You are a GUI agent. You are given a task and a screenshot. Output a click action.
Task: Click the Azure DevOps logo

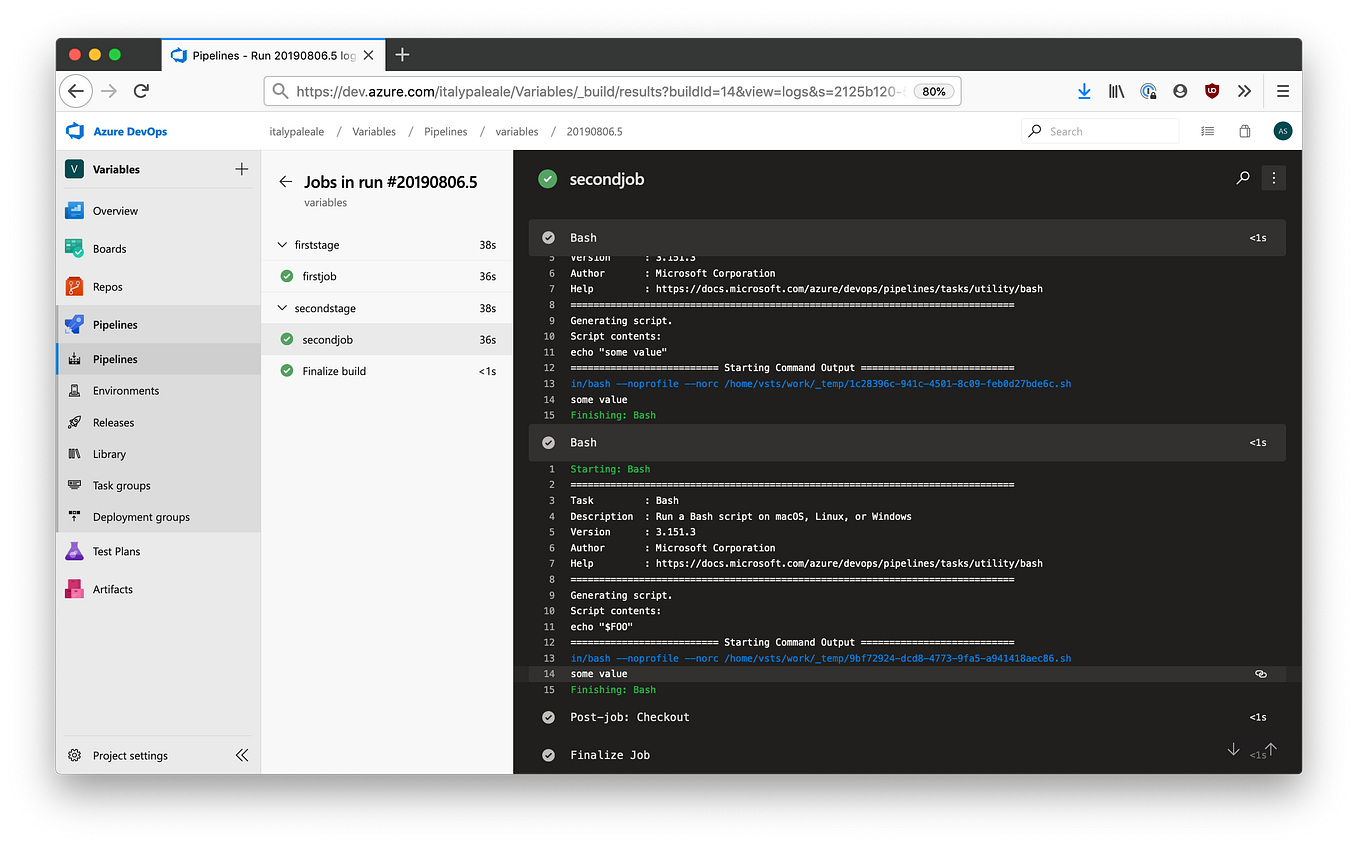pos(75,131)
